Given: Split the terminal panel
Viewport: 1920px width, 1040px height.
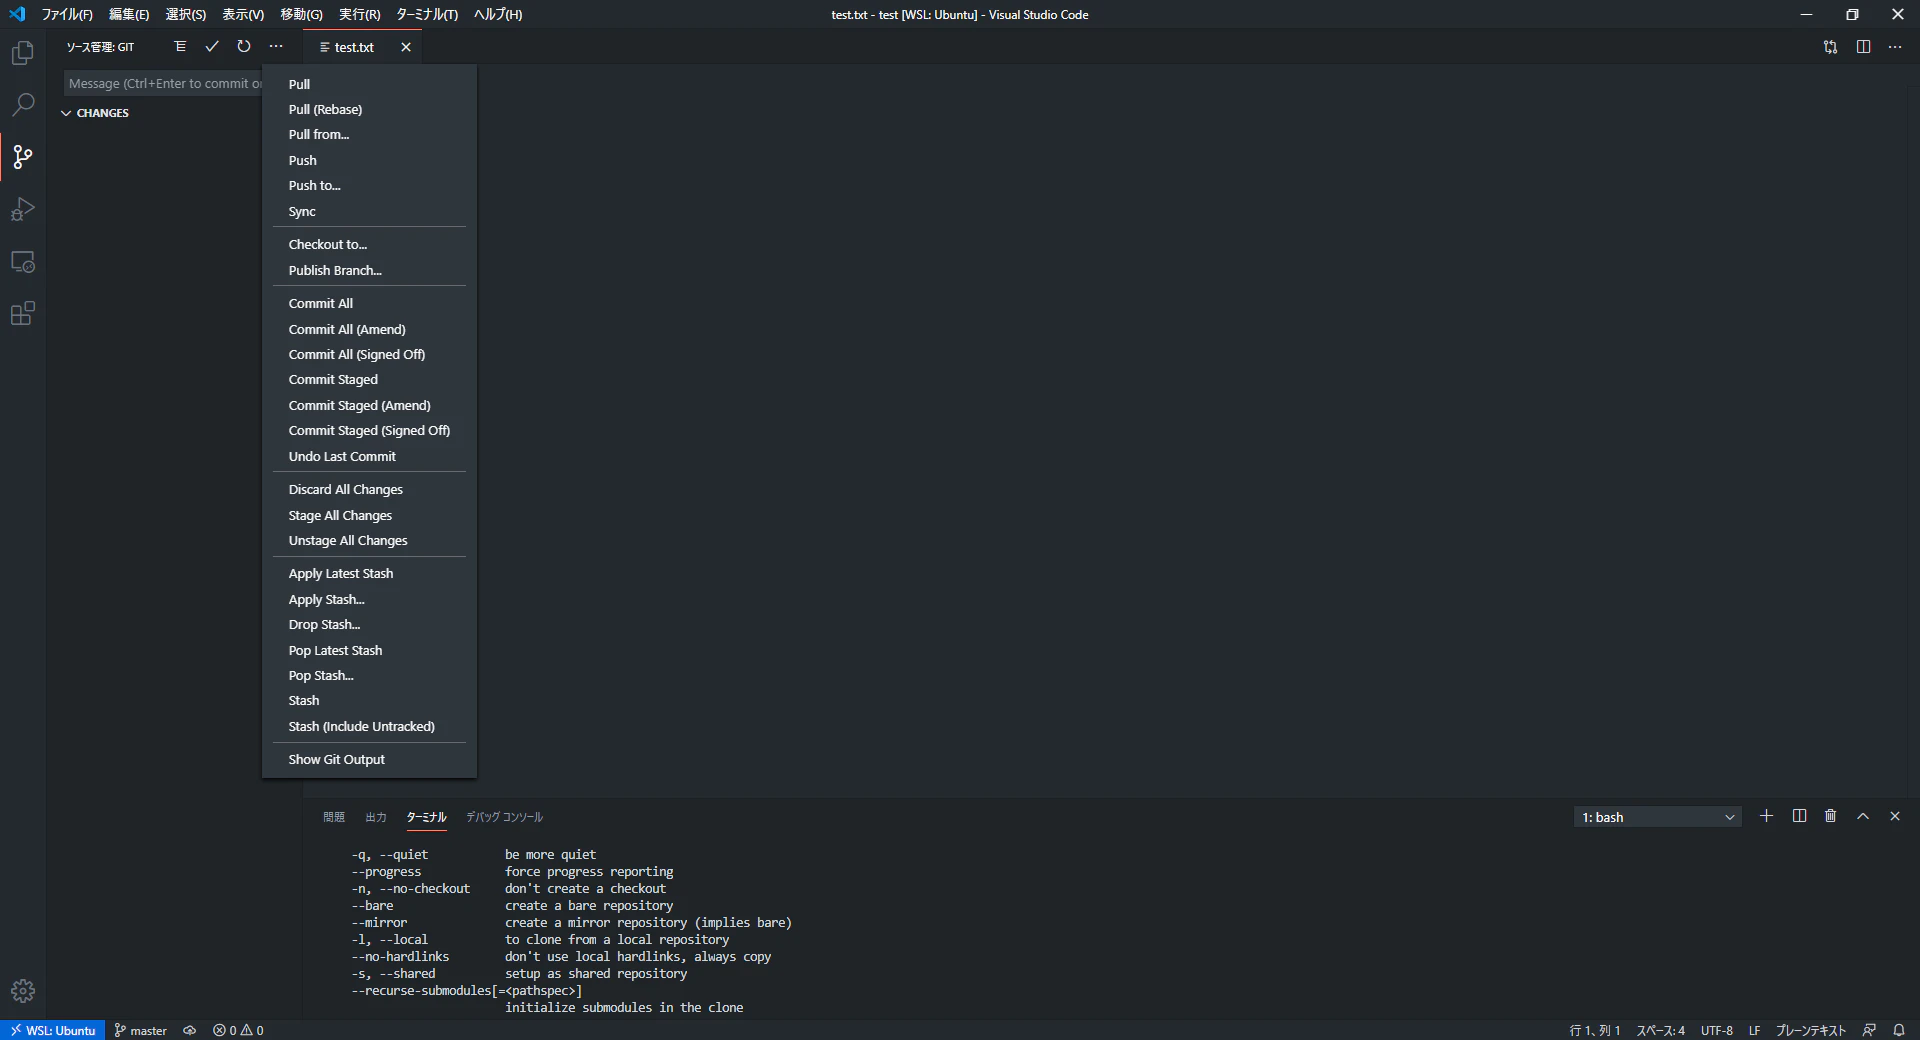Looking at the screenshot, I should click(x=1799, y=816).
